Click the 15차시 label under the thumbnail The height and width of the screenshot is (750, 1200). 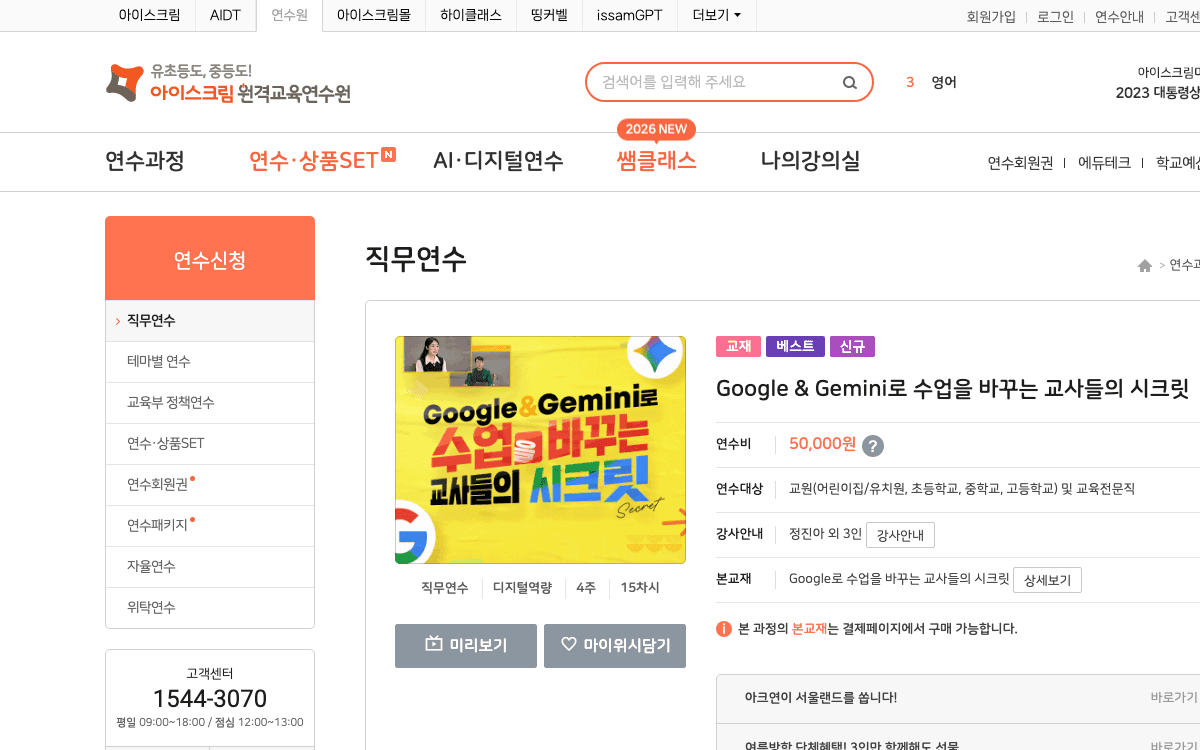coord(640,588)
